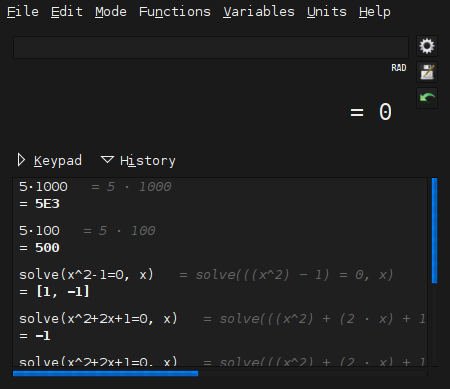
Task: Open the Edit menu
Action: 67,12
